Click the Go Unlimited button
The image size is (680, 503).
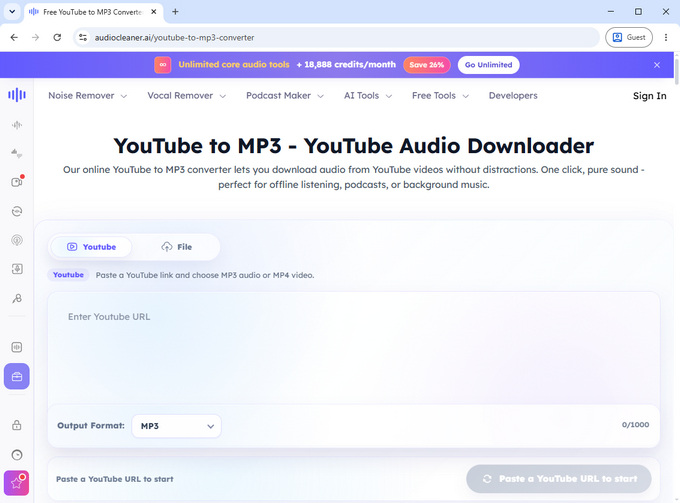[x=488, y=65]
